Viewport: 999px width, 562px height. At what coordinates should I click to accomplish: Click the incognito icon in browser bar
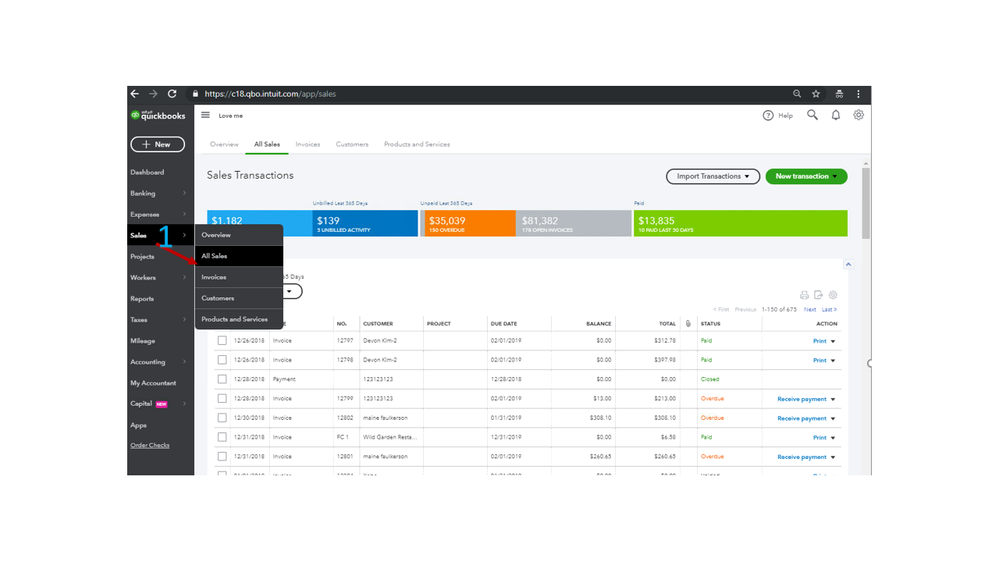[x=839, y=94]
